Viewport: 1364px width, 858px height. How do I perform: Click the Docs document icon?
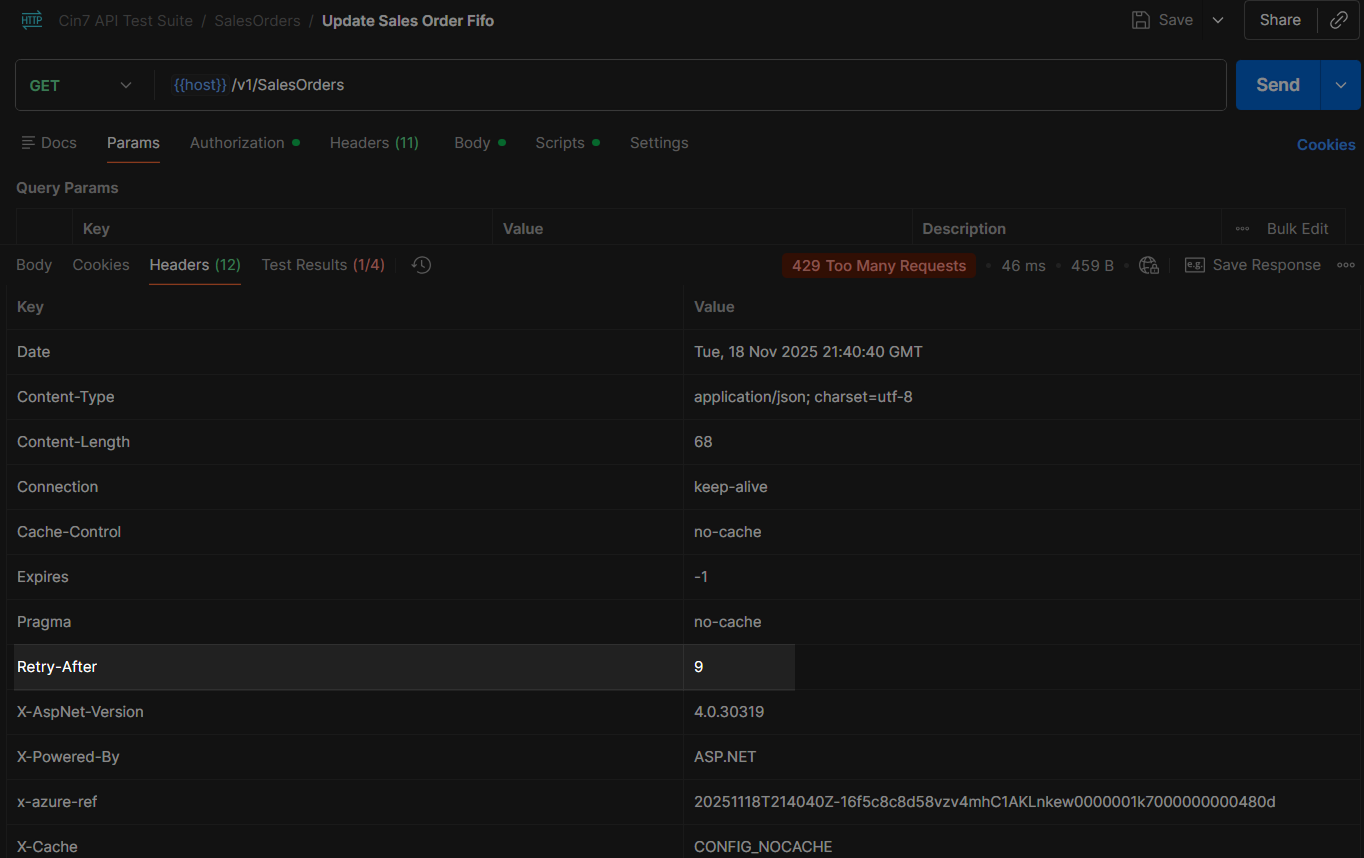pyautogui.click(x=28, y=143)
